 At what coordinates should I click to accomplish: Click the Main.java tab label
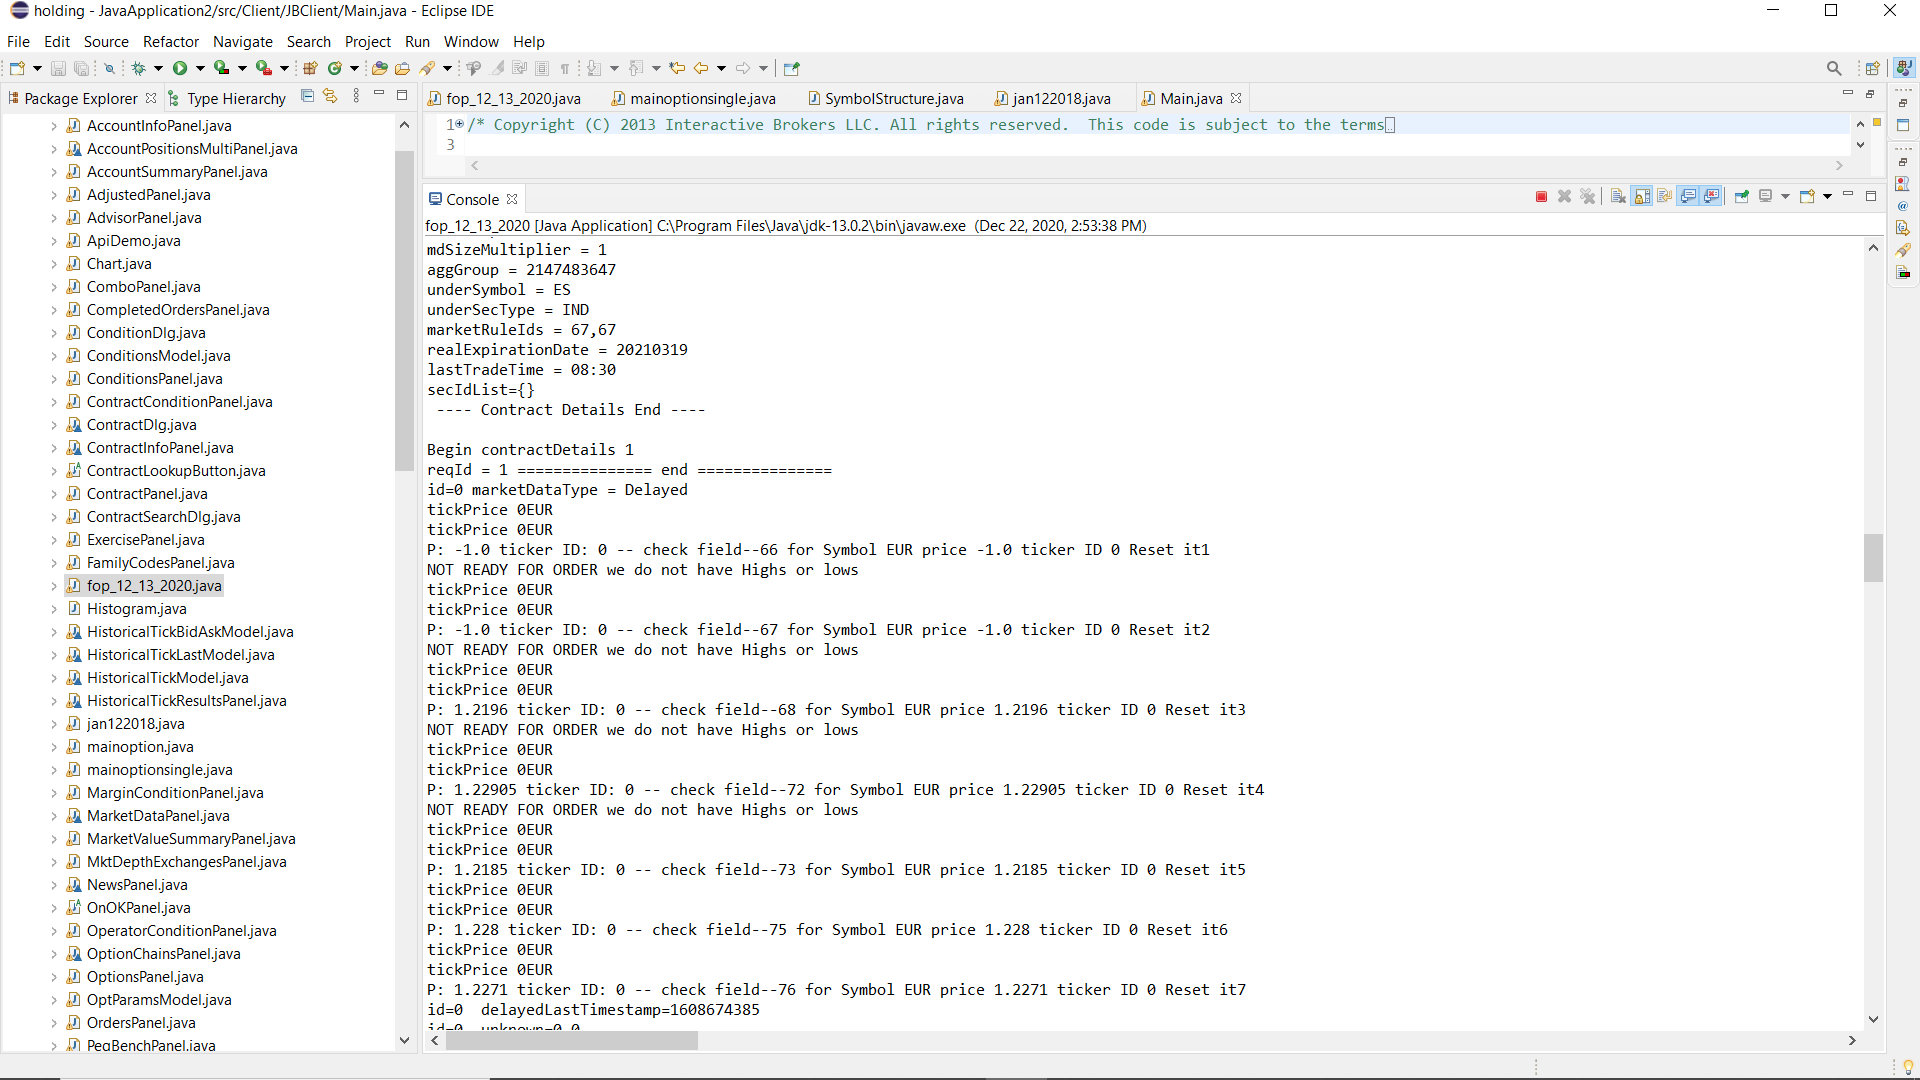[1189, 98]
